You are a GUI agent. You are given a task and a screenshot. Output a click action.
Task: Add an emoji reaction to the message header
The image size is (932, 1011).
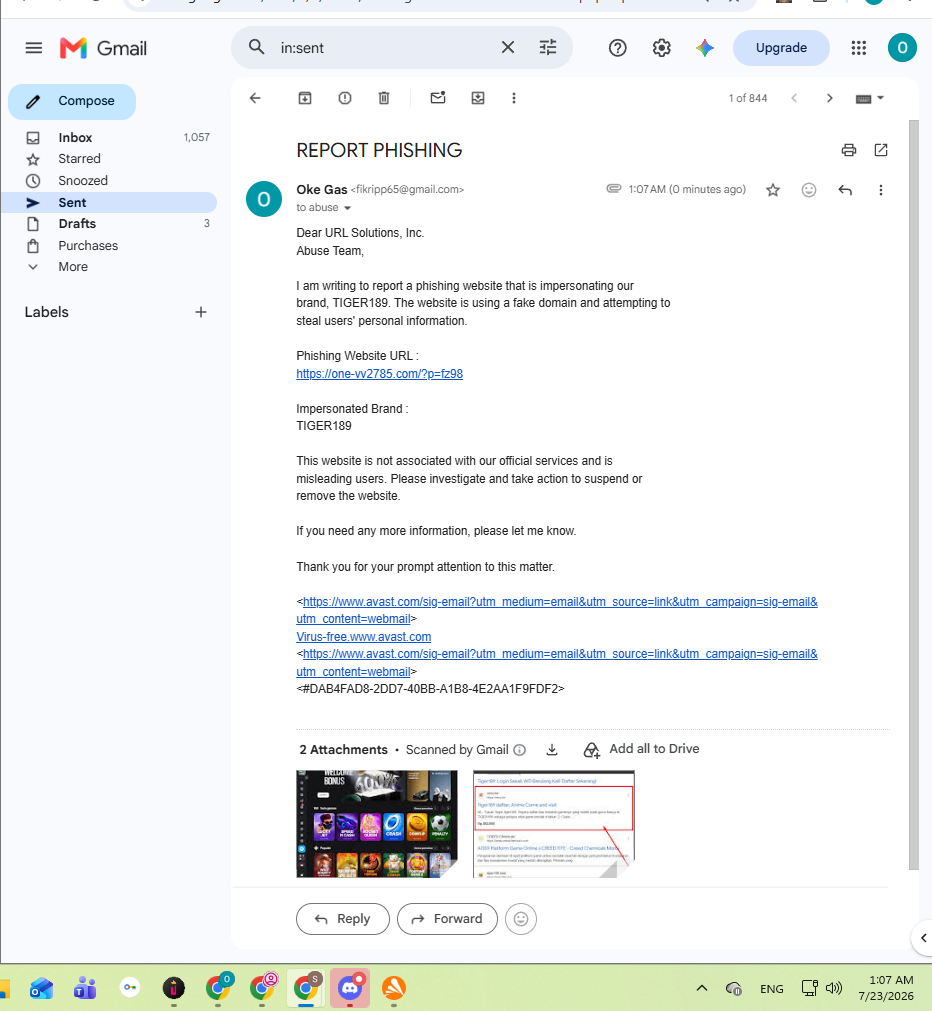click(x=809, y=190)
